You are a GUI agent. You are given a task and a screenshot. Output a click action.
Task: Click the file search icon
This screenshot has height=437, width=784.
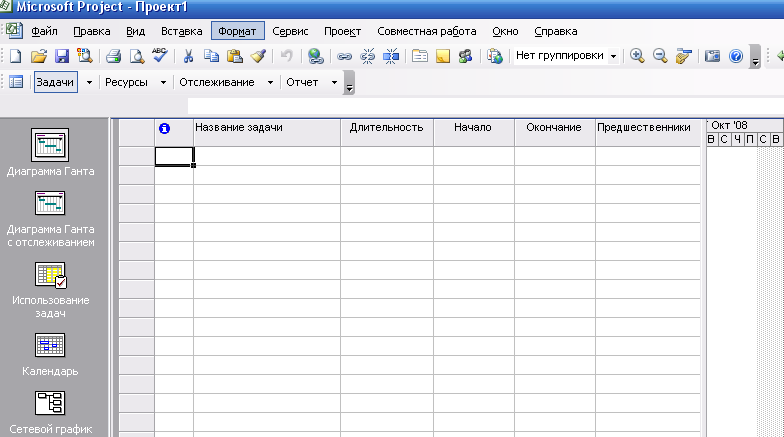pos(84,56)
